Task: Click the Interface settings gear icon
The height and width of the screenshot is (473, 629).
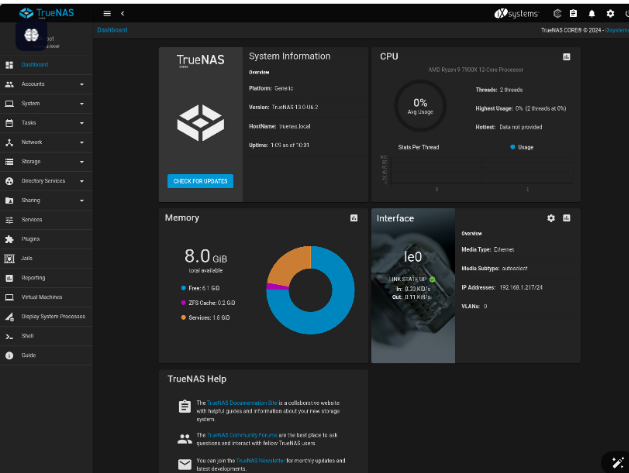Action: [550, 217]
